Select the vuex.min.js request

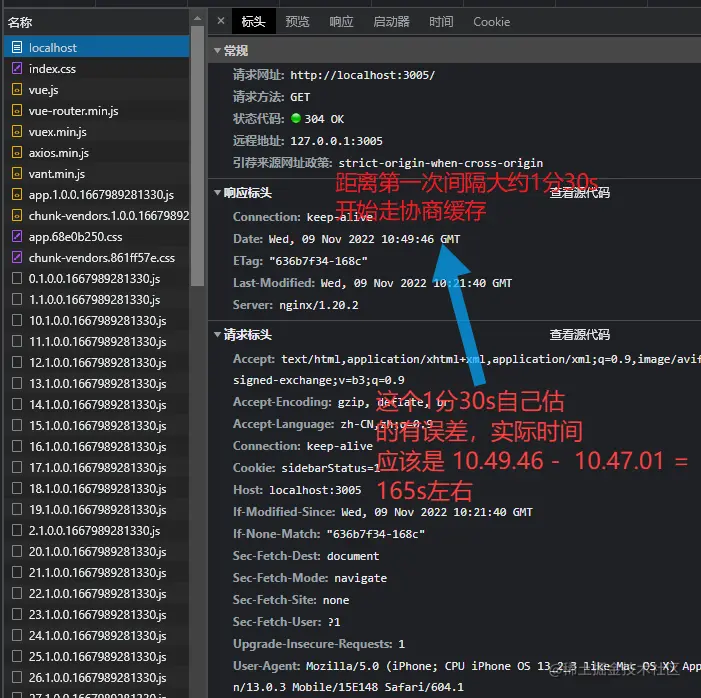pyautogui.click(x=97, y=131)
